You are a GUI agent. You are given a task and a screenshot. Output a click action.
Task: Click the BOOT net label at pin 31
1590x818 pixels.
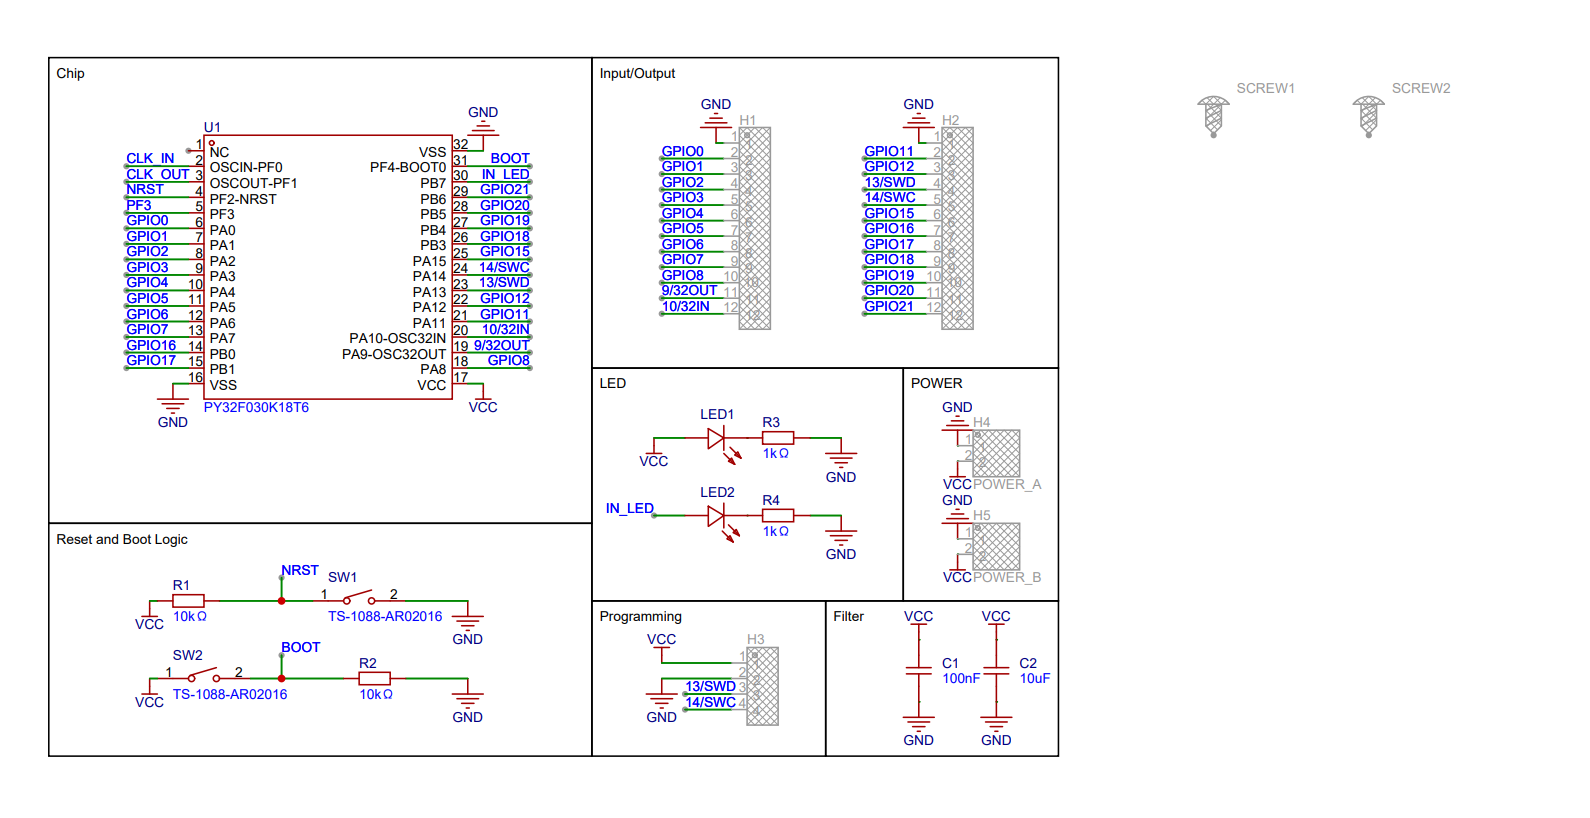510,158
